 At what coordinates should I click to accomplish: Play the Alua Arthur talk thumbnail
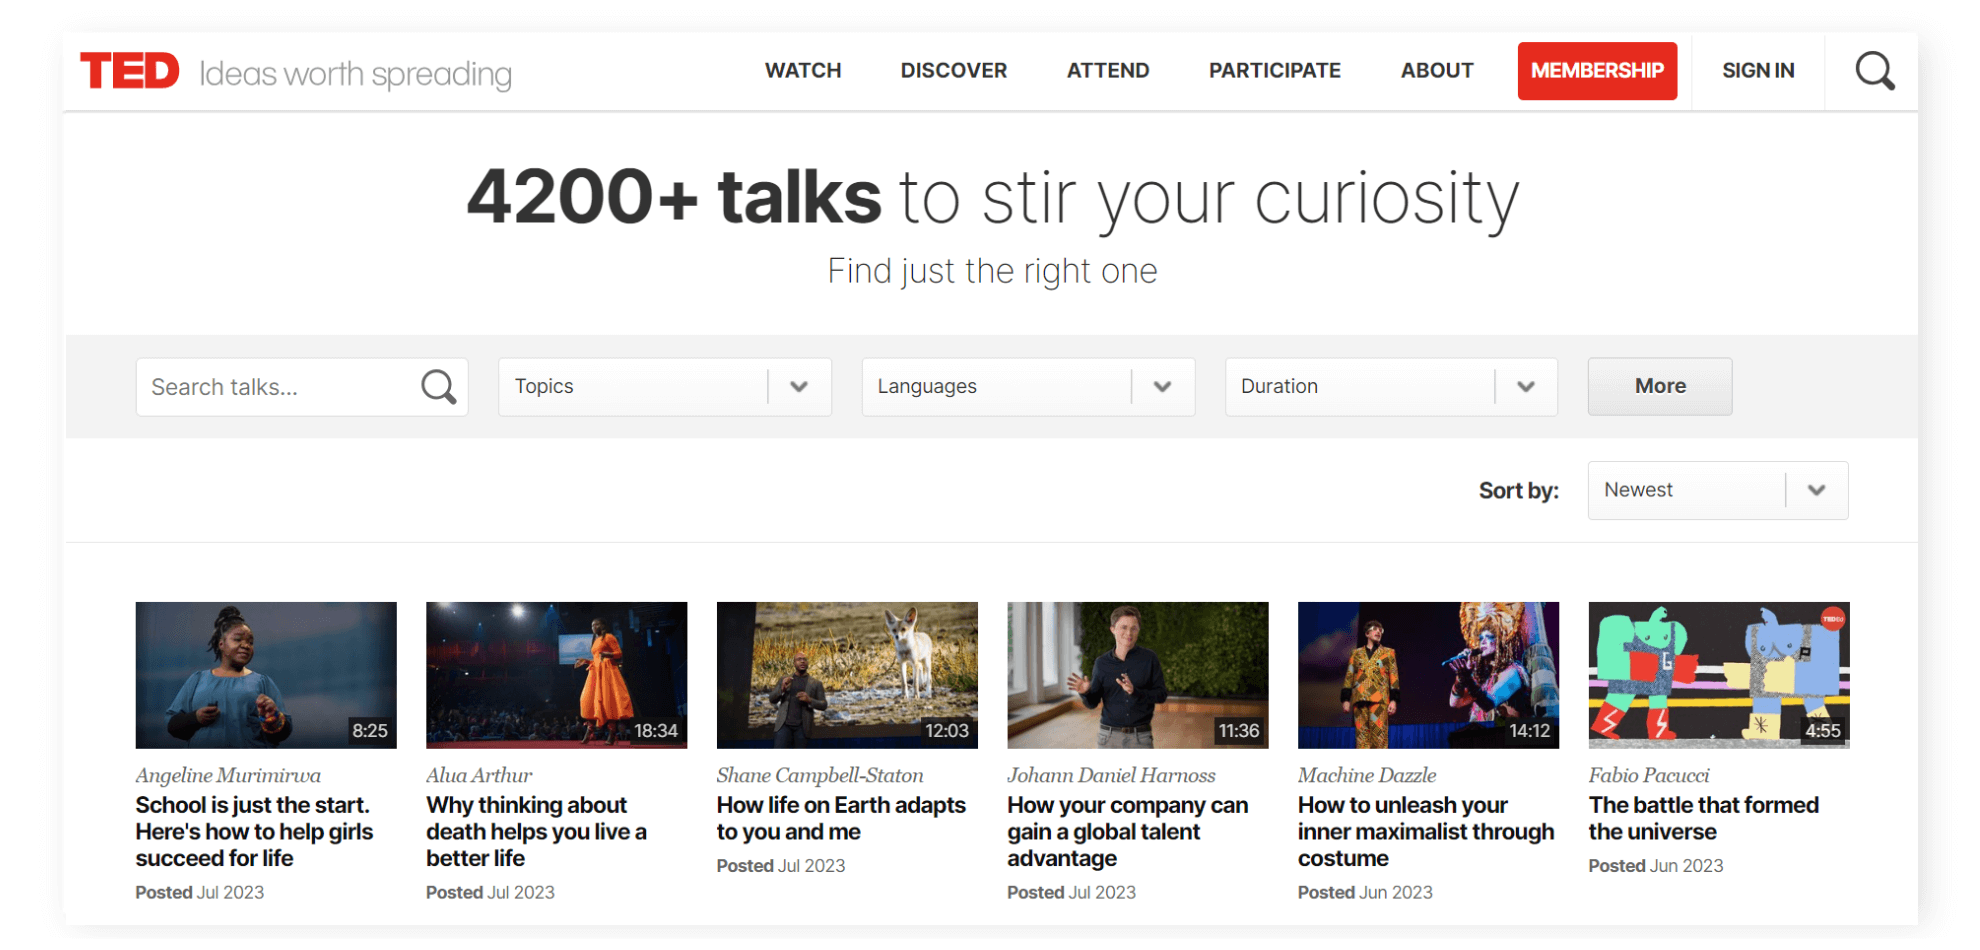[x=556, y=675]
